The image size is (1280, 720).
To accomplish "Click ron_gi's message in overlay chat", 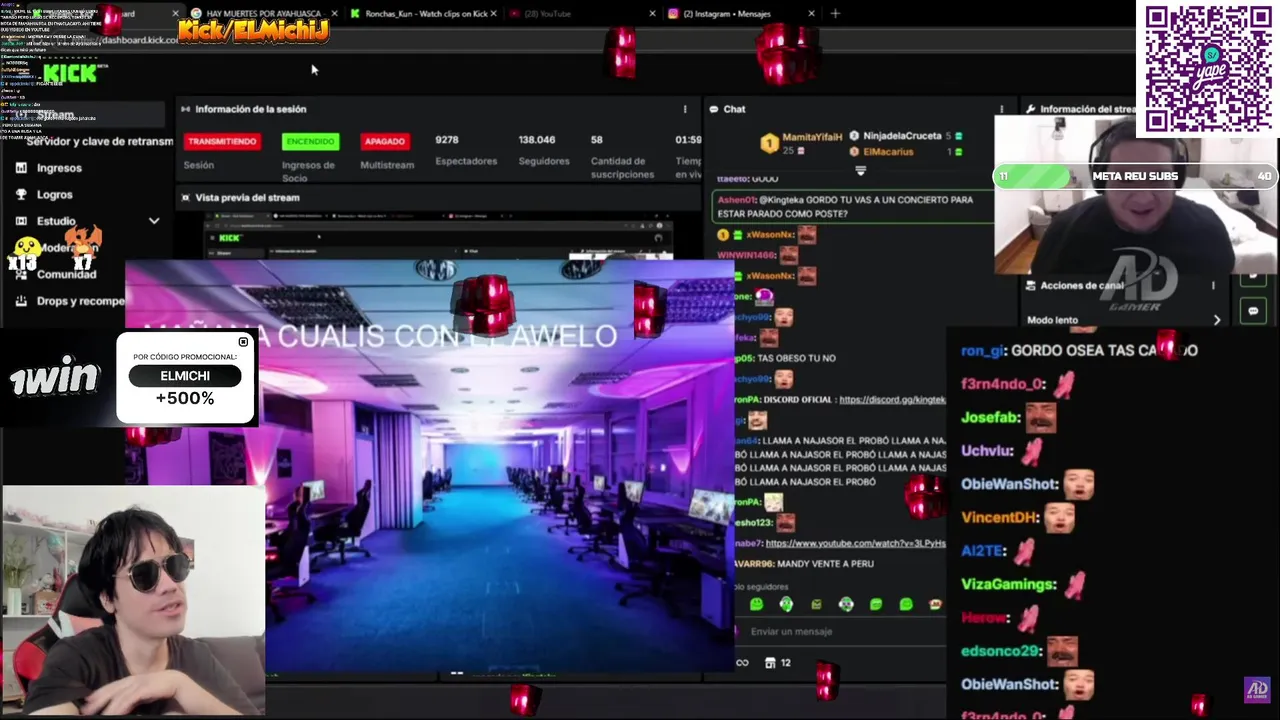I will (x=1079, y=350).
